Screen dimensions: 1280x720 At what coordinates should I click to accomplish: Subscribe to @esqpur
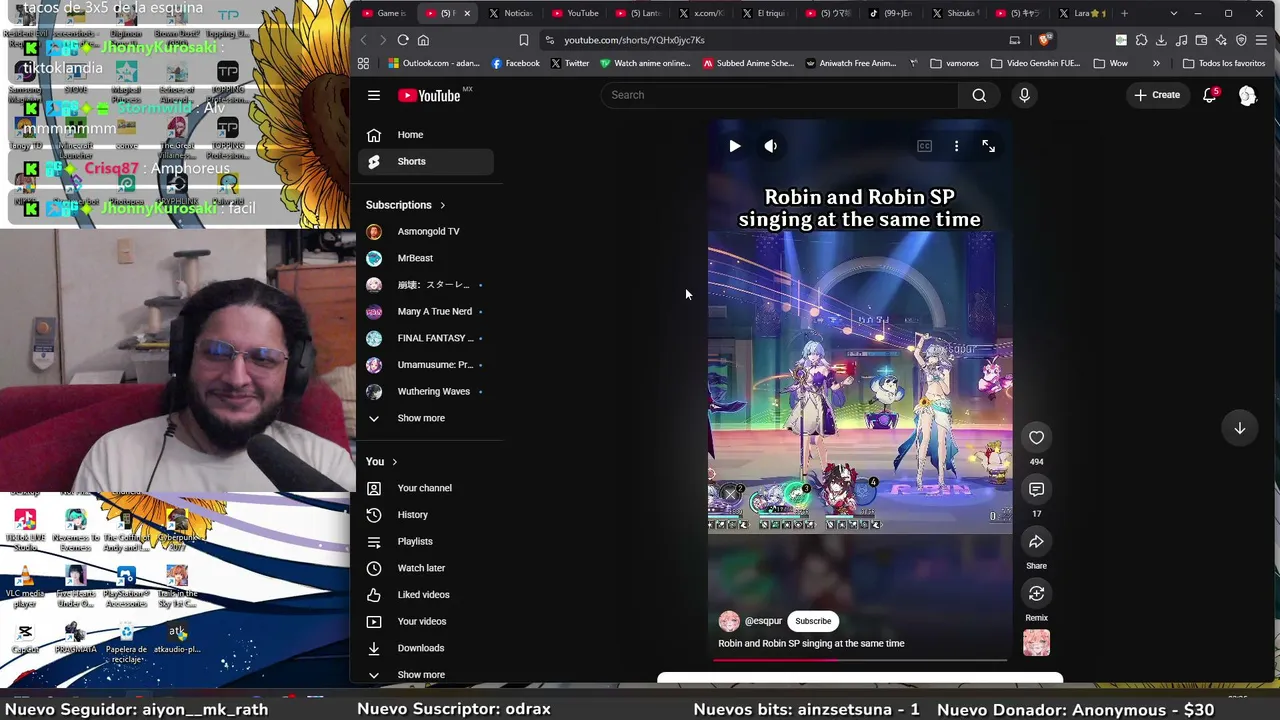coord(813,621)
